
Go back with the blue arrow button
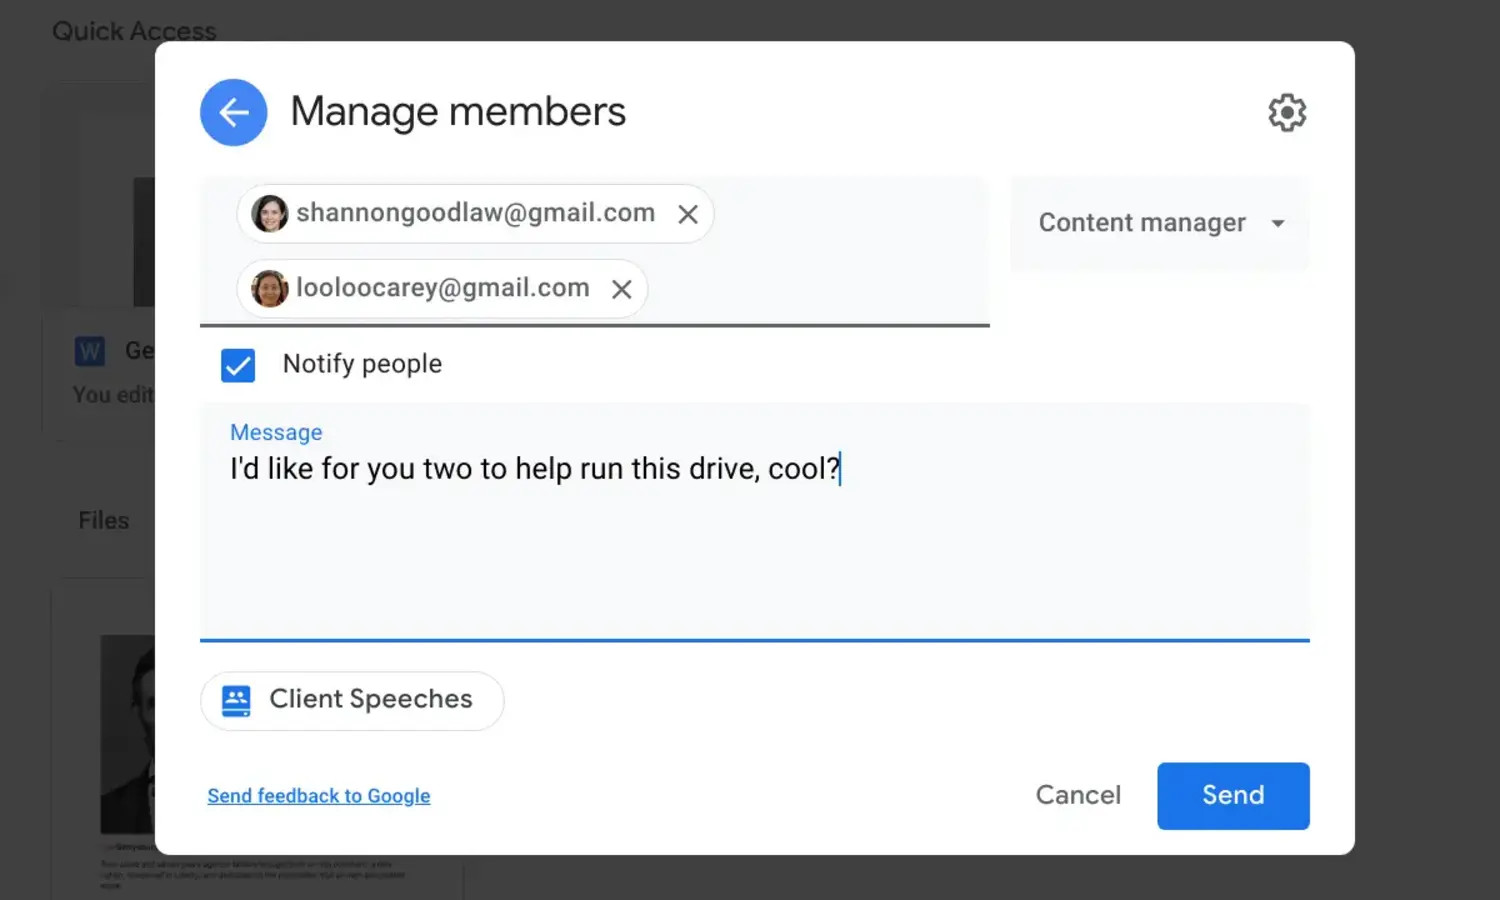click(233, 112)
